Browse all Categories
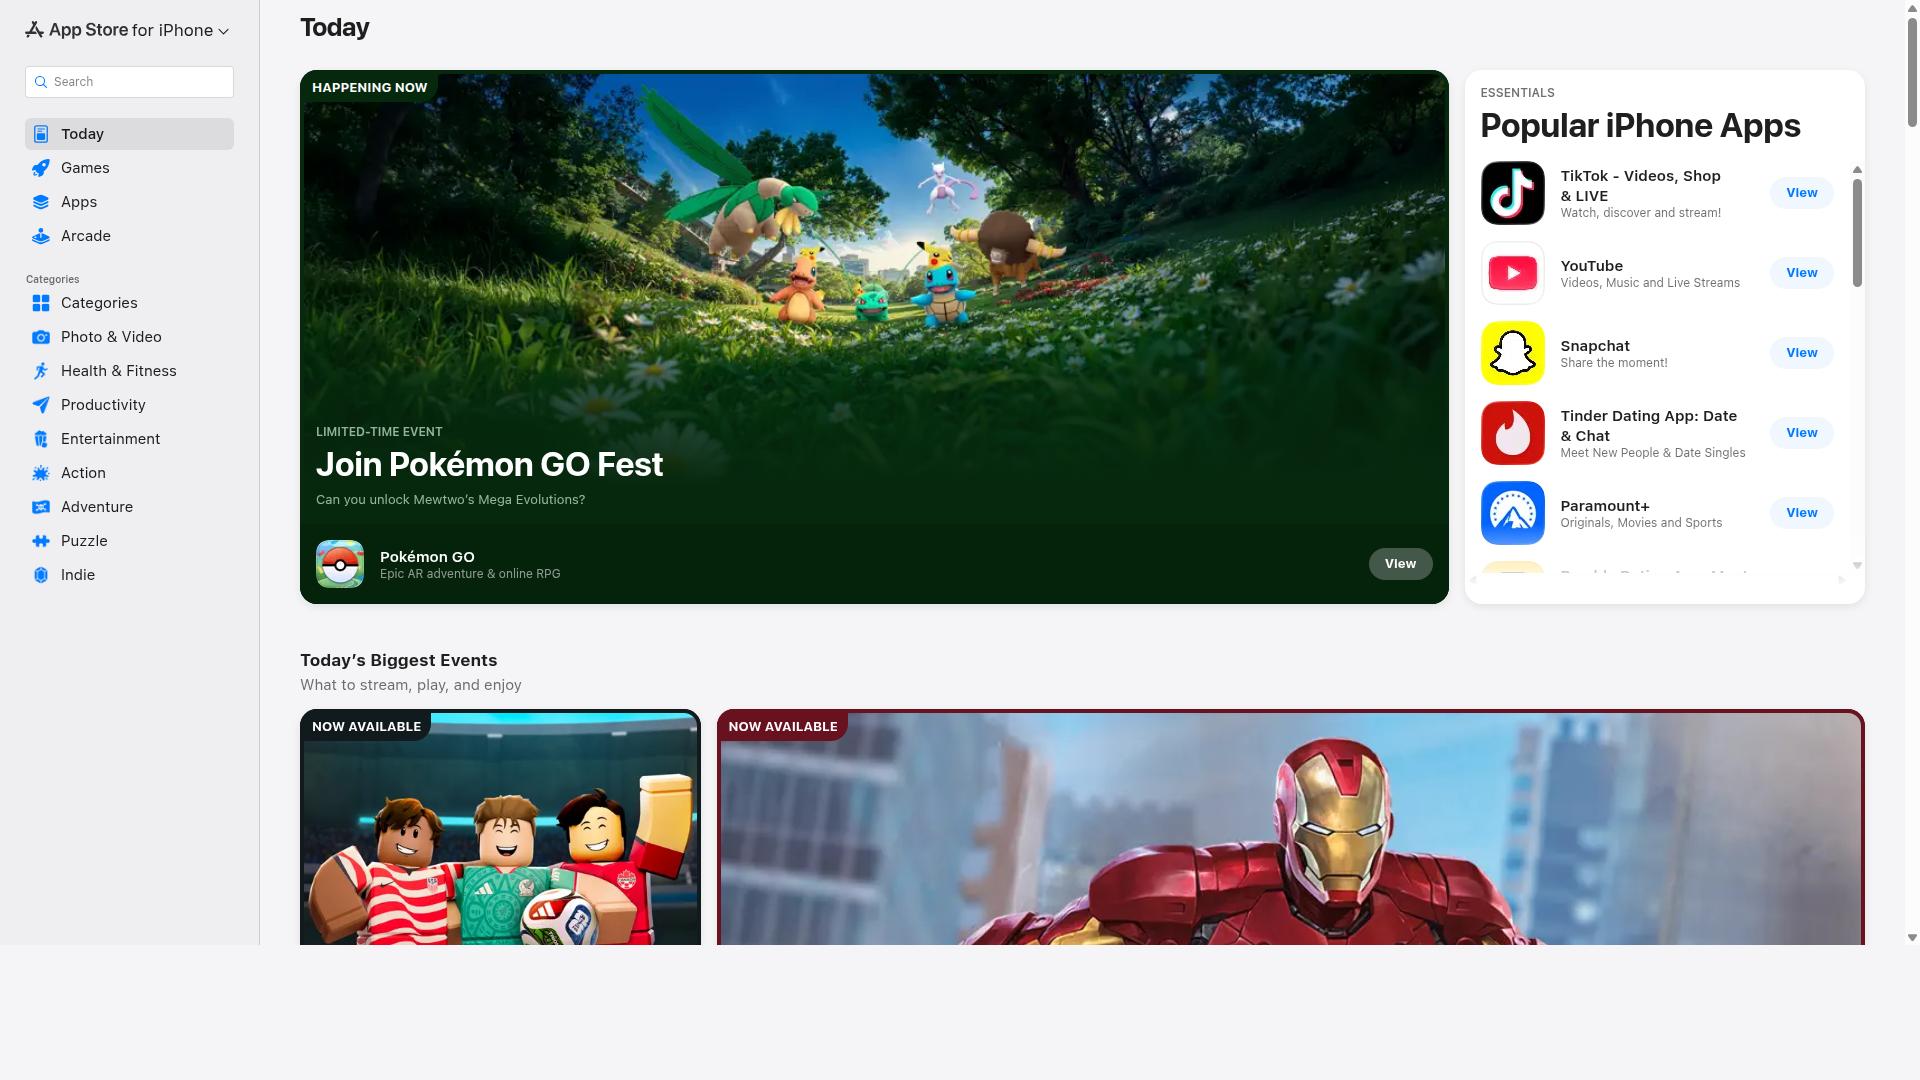The width and height of the screenshot is (1920, 1080). pos(129,303)
